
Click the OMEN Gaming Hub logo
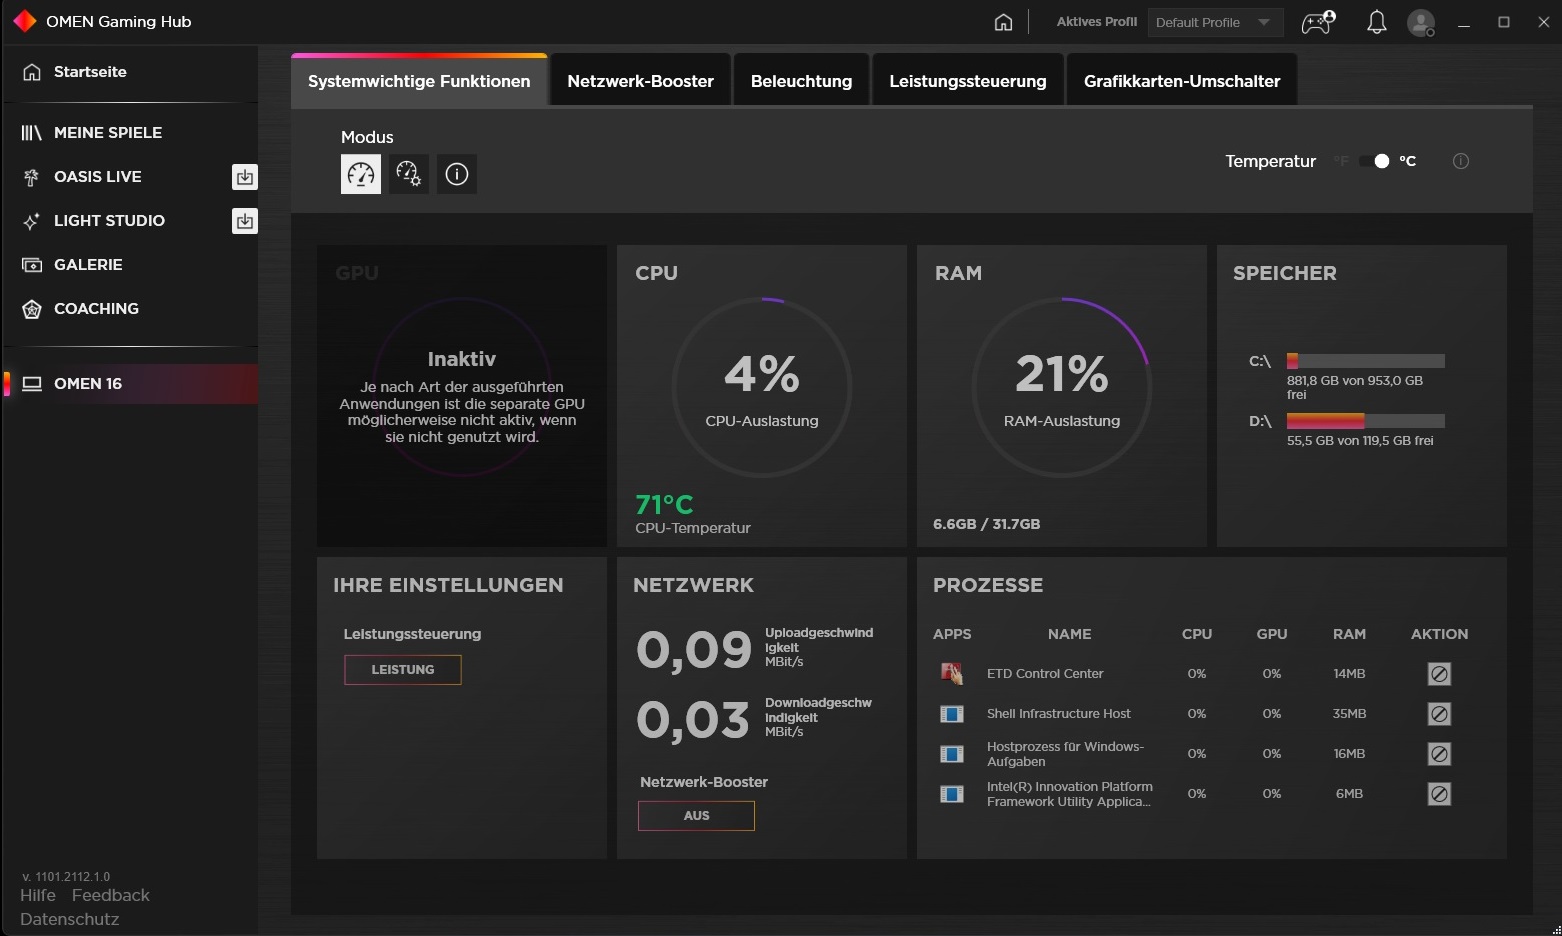coord(25,21)
